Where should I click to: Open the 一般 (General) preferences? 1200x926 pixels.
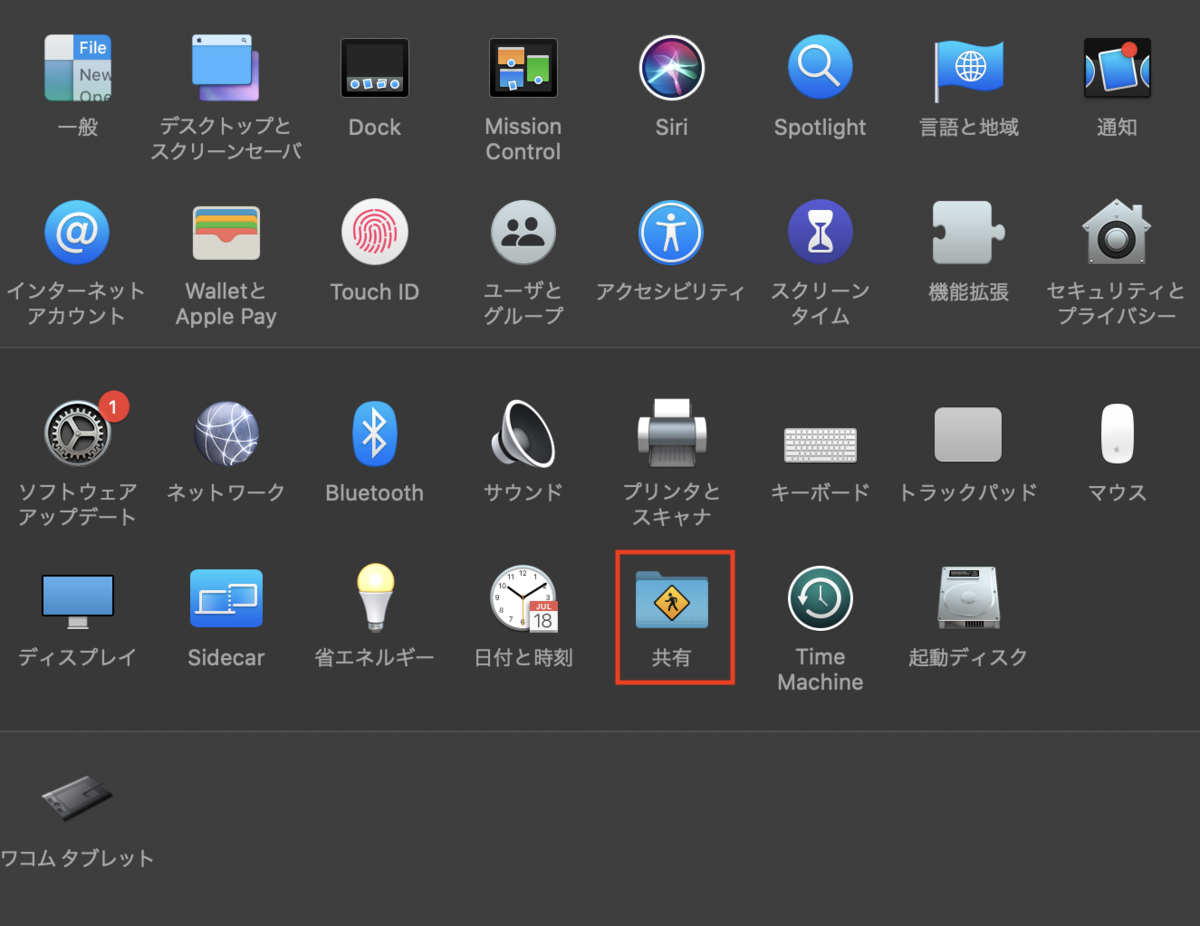click(78, 68)
